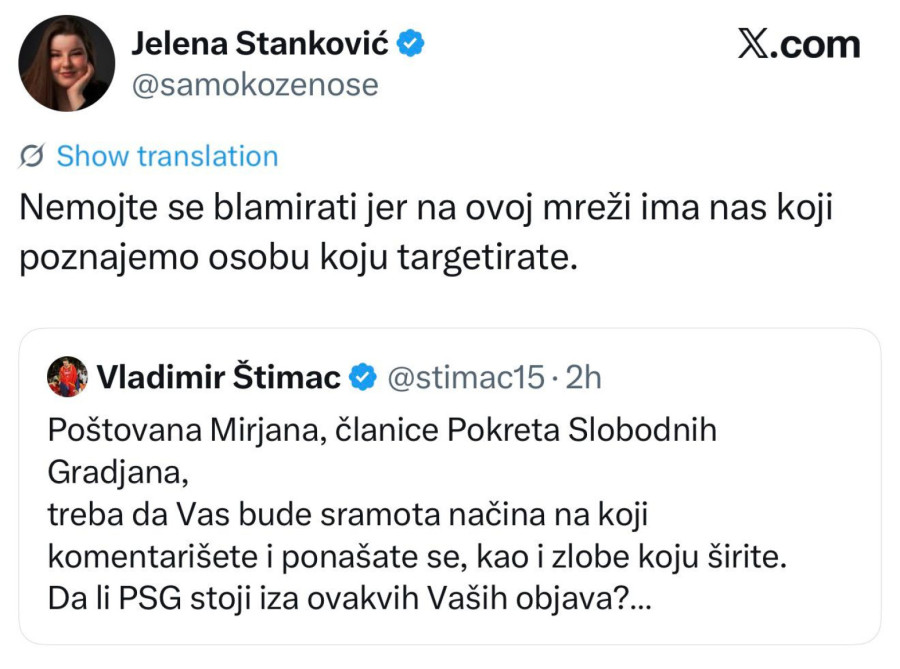Click Vladimir Štimac's avatar in the quote
Viewport: 900px width, 669px height.
tap(66, 377)
